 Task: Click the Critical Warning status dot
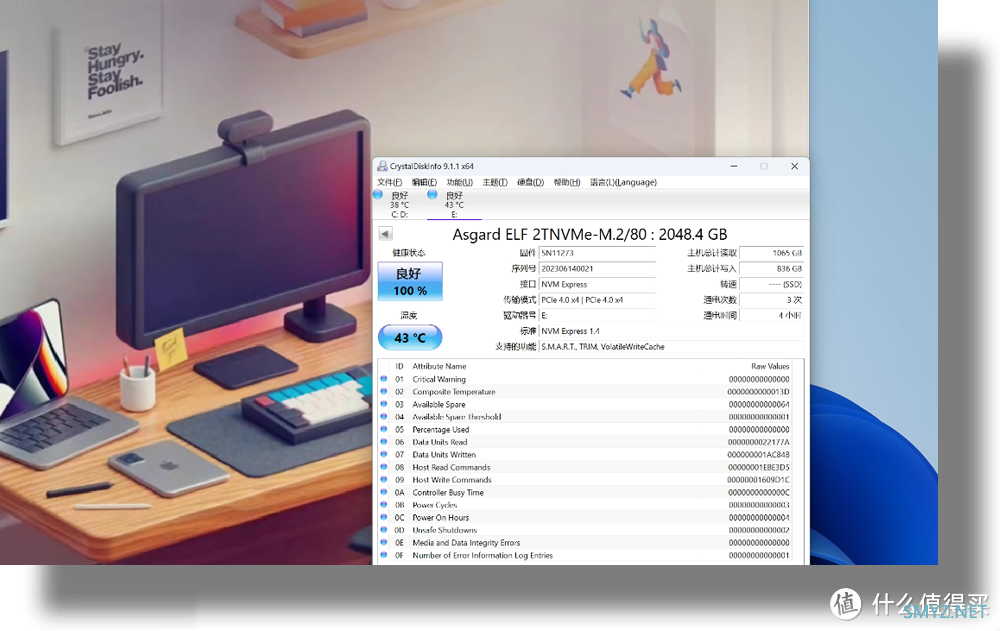tap(384, 379)
